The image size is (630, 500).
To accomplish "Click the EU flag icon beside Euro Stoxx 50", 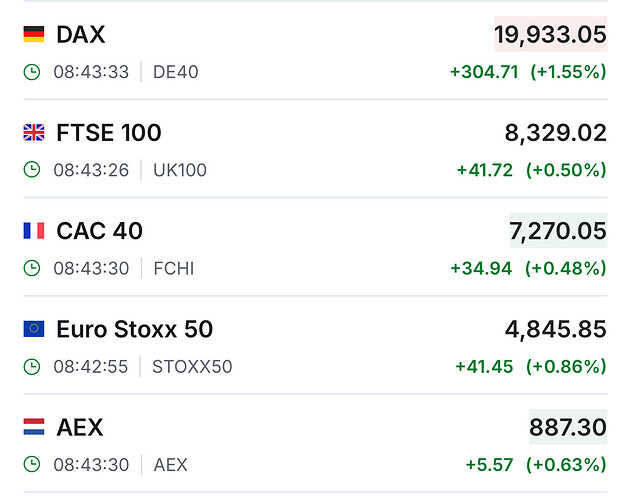I will (34, 329).
